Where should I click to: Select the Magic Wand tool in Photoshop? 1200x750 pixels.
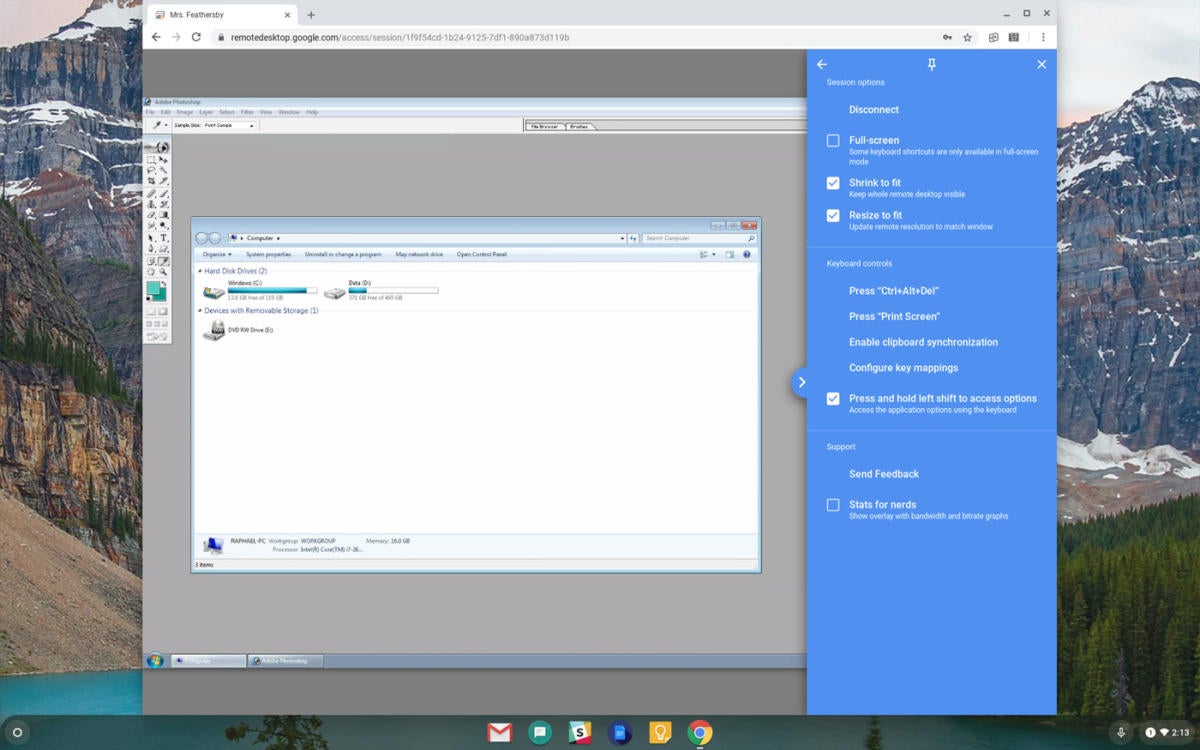[163, 170]
